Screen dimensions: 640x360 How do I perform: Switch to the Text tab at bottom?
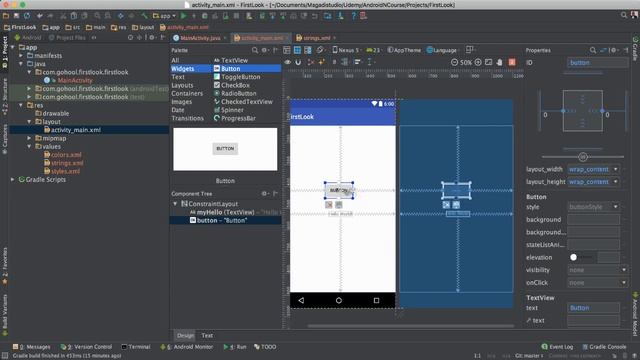[207, 336]
